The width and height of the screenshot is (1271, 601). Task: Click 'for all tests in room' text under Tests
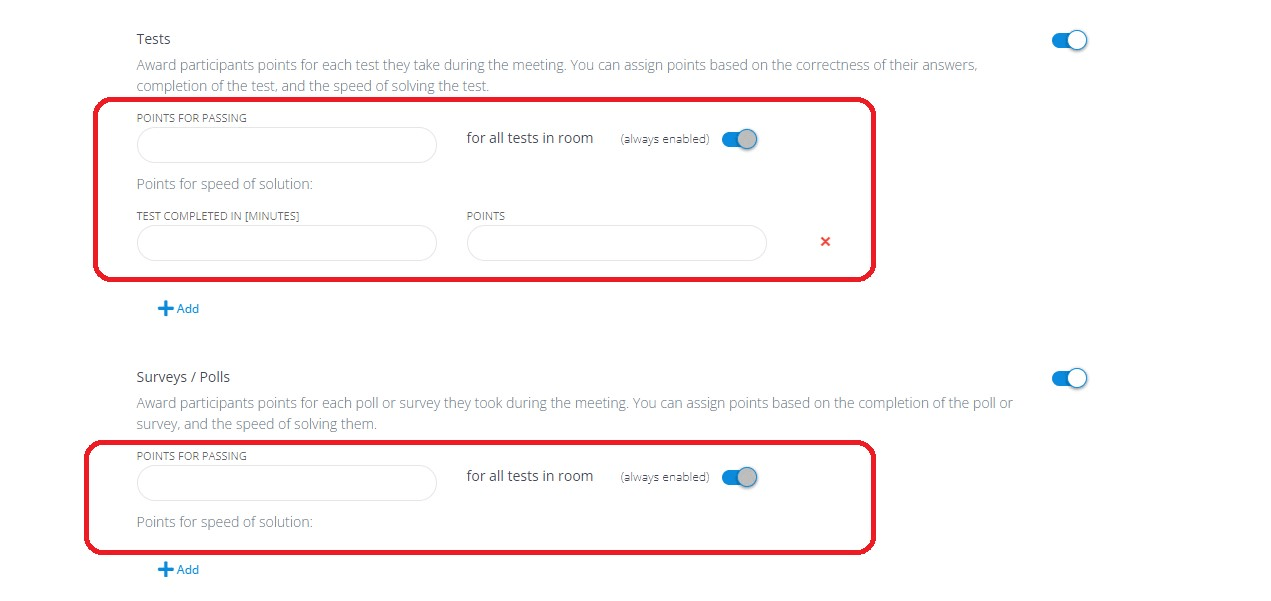(530, 138)
